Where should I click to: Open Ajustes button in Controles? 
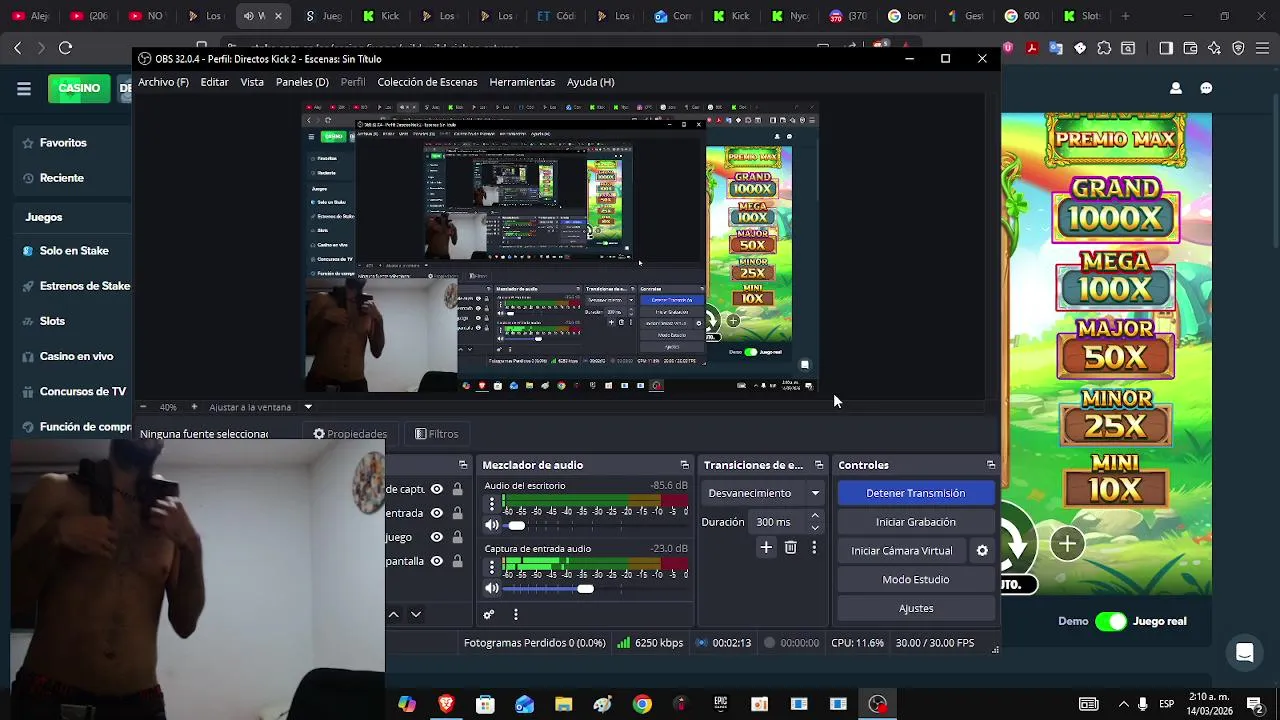915,608
